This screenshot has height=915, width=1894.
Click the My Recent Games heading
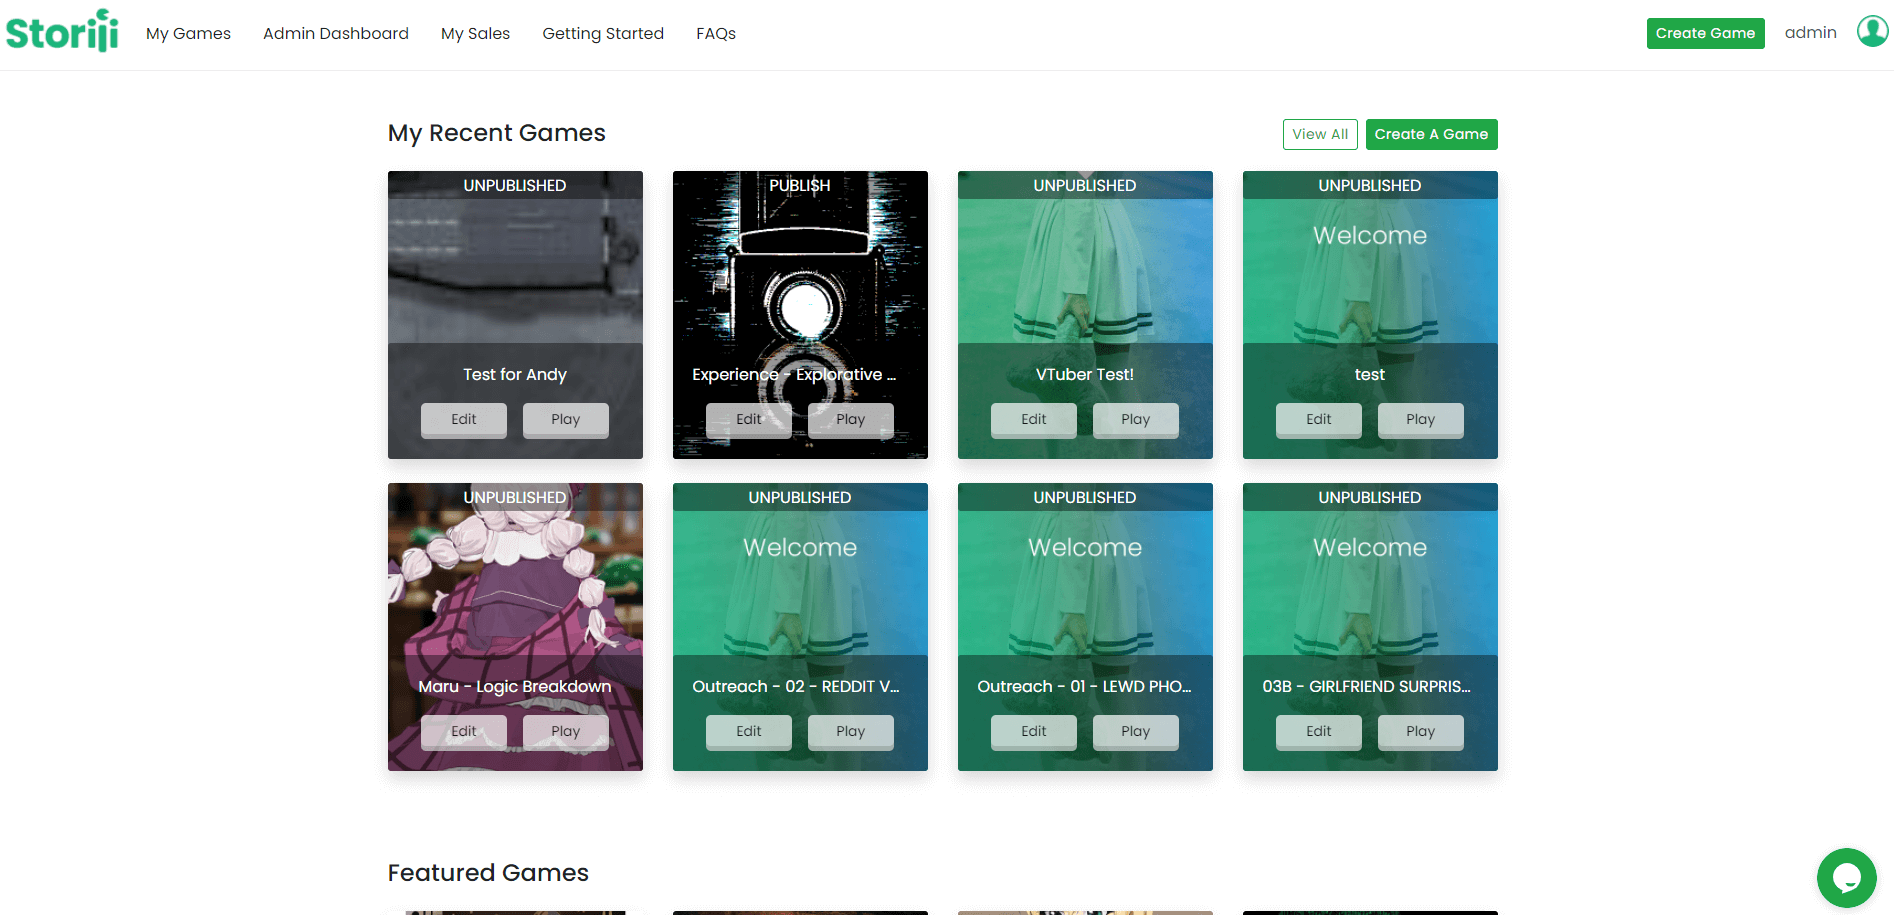(497, 133)
